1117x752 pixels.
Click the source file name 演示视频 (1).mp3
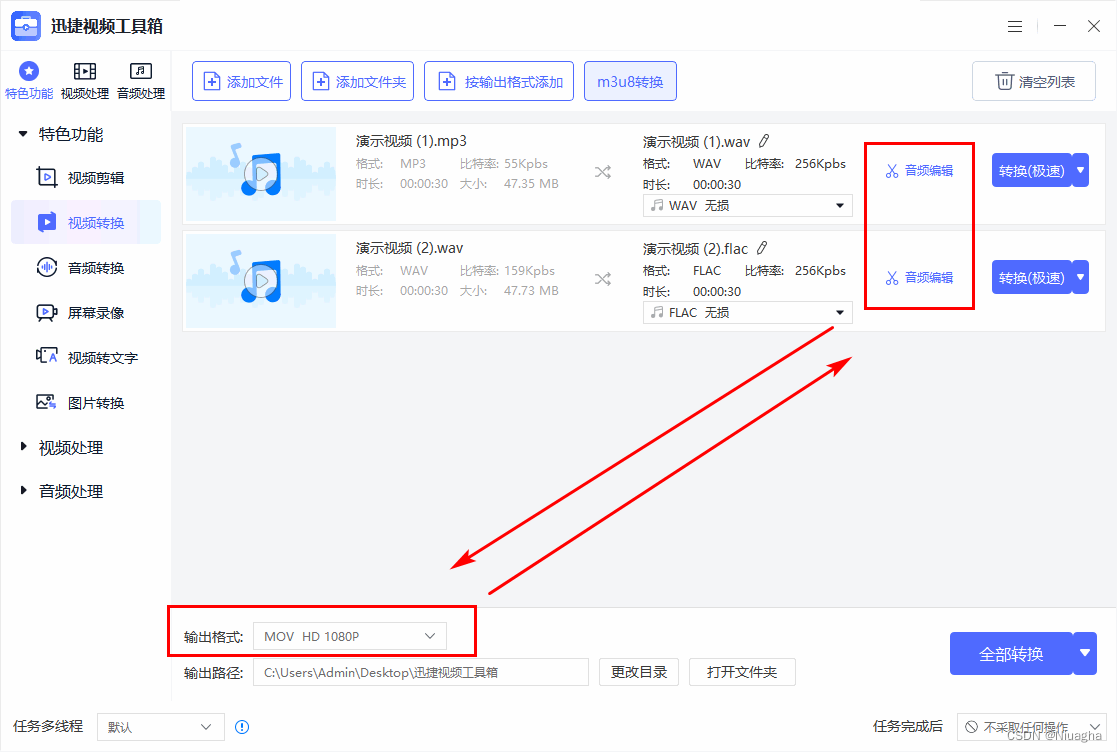coord(411,141)
